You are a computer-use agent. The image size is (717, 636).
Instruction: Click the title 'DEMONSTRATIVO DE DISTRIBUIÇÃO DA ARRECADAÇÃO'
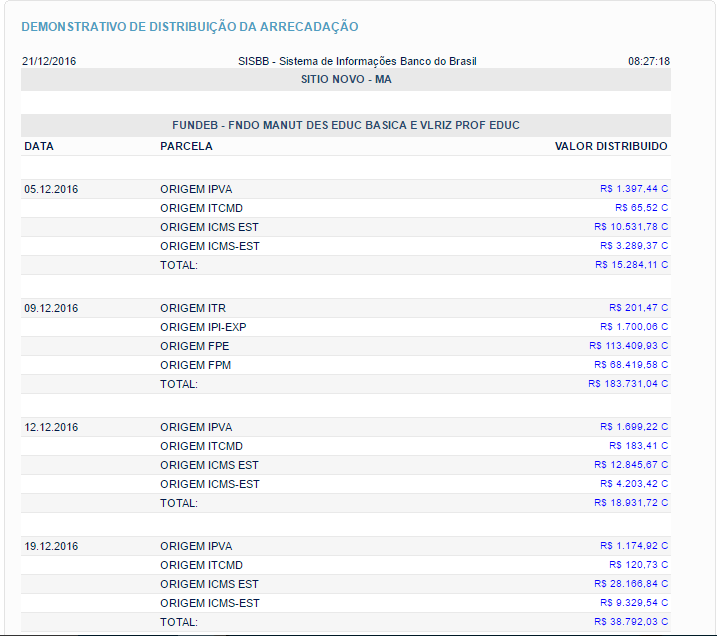tap(190, 27)
